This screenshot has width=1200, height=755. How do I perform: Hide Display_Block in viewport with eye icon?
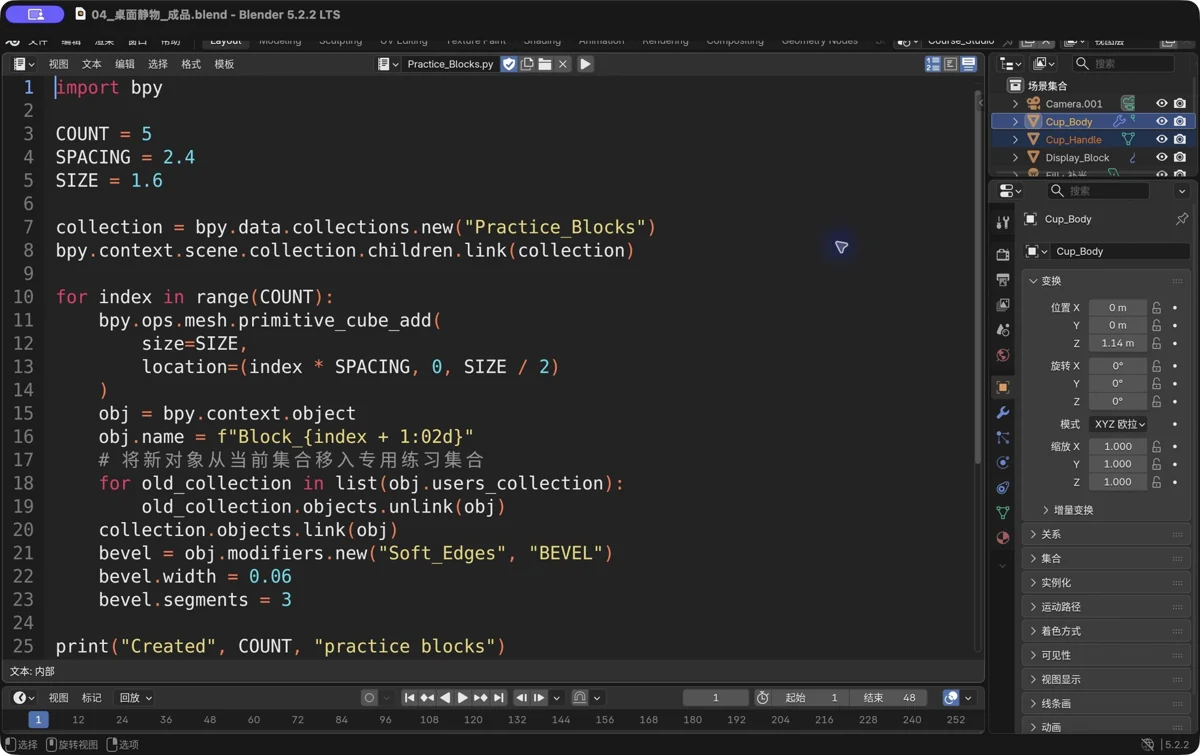pos(1162,158)
